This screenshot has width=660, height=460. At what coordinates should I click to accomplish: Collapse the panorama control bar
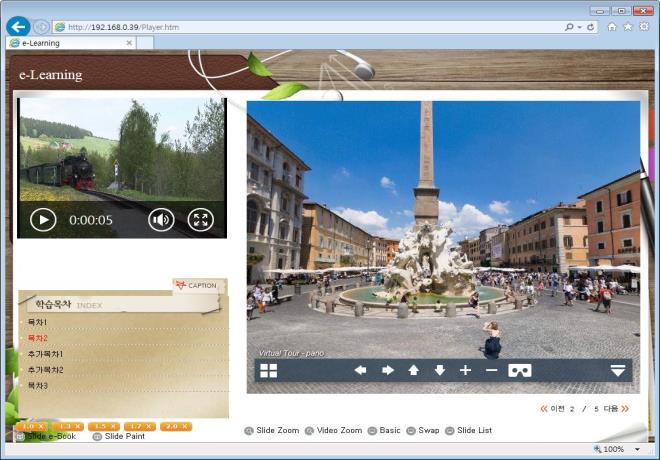[x=617, y=370]
